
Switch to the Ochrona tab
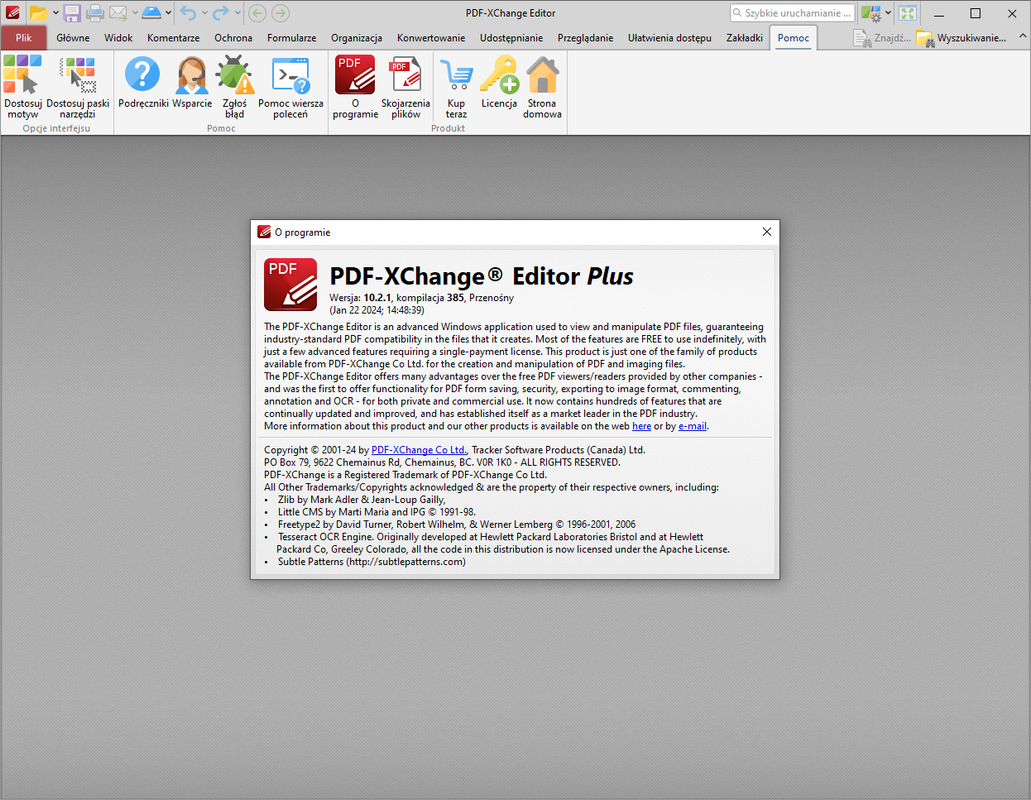tap(233, 38)
